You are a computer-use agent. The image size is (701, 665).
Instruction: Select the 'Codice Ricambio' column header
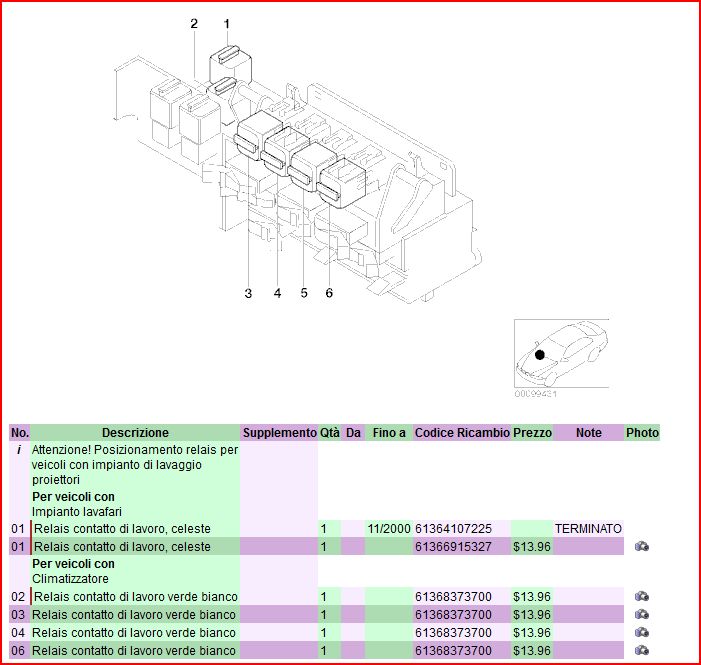click(x=461, y=433)
